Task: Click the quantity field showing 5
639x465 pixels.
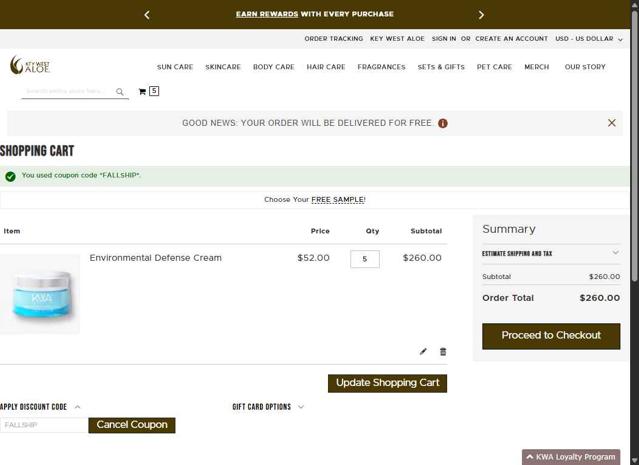Action: (365, 259)
